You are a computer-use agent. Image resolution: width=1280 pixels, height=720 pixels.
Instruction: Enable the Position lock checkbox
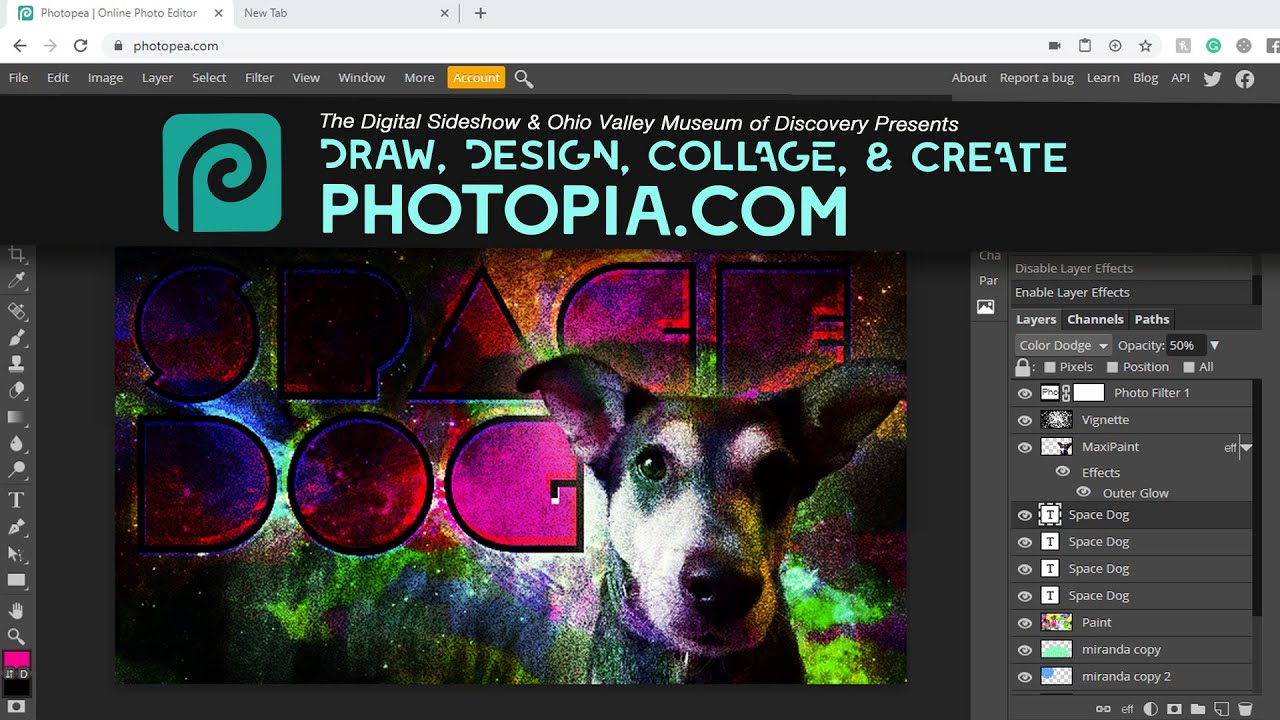click(x=1112, y=367)
